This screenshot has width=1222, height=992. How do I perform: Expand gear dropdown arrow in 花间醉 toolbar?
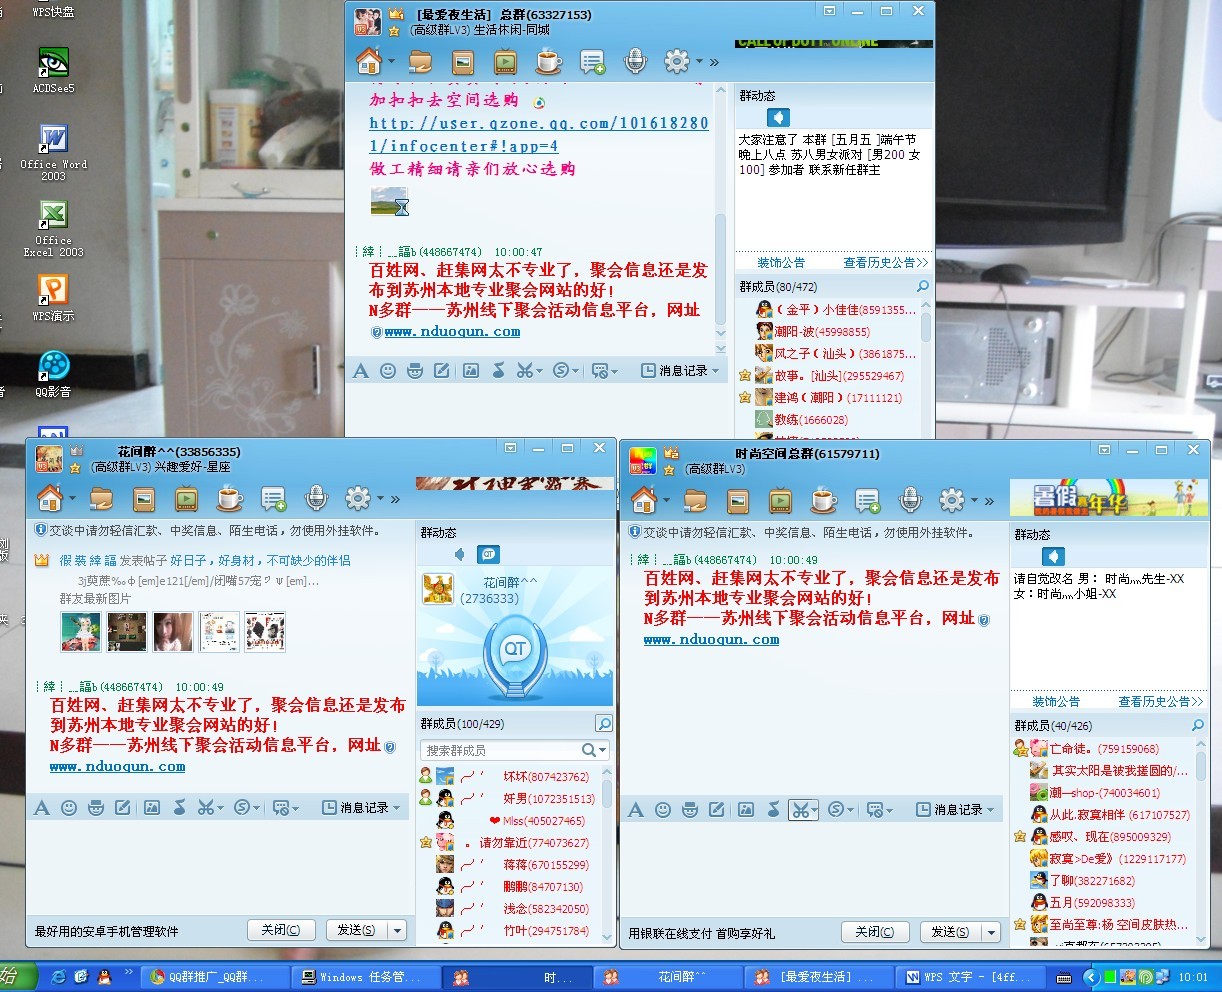(380, 498)
